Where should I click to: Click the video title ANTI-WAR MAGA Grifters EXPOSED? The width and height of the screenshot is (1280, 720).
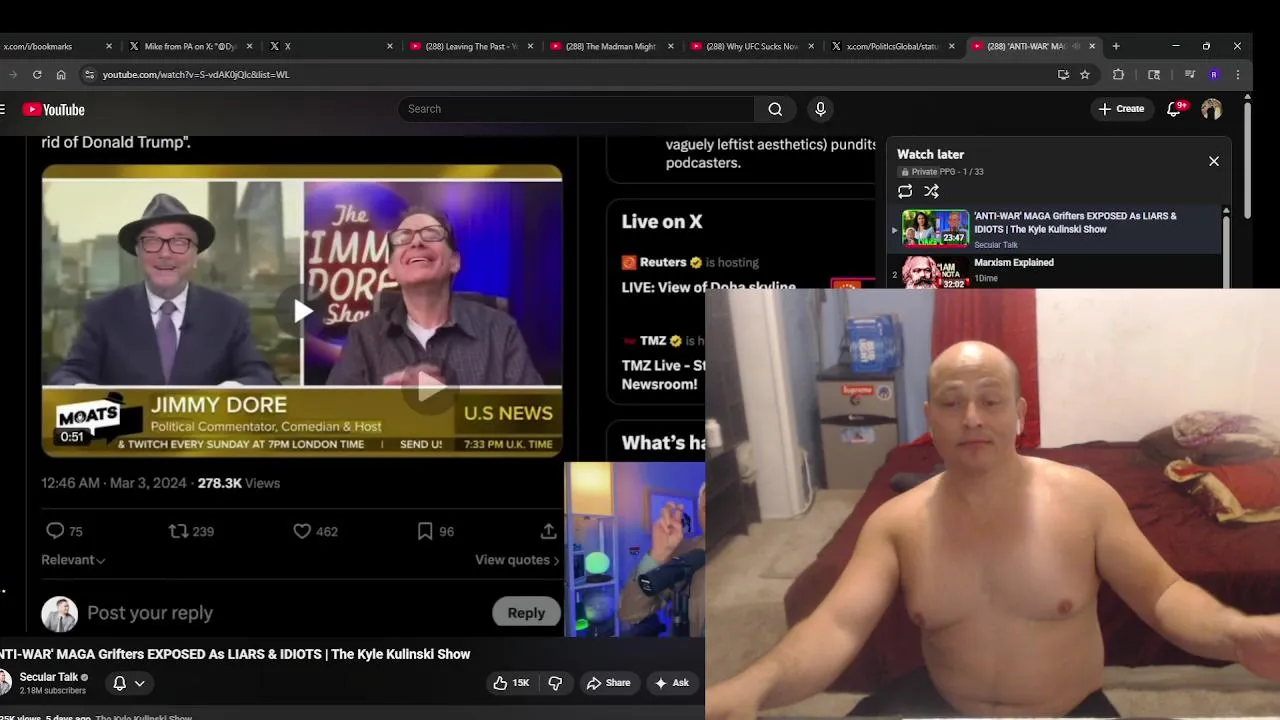(x=235, y=654)
